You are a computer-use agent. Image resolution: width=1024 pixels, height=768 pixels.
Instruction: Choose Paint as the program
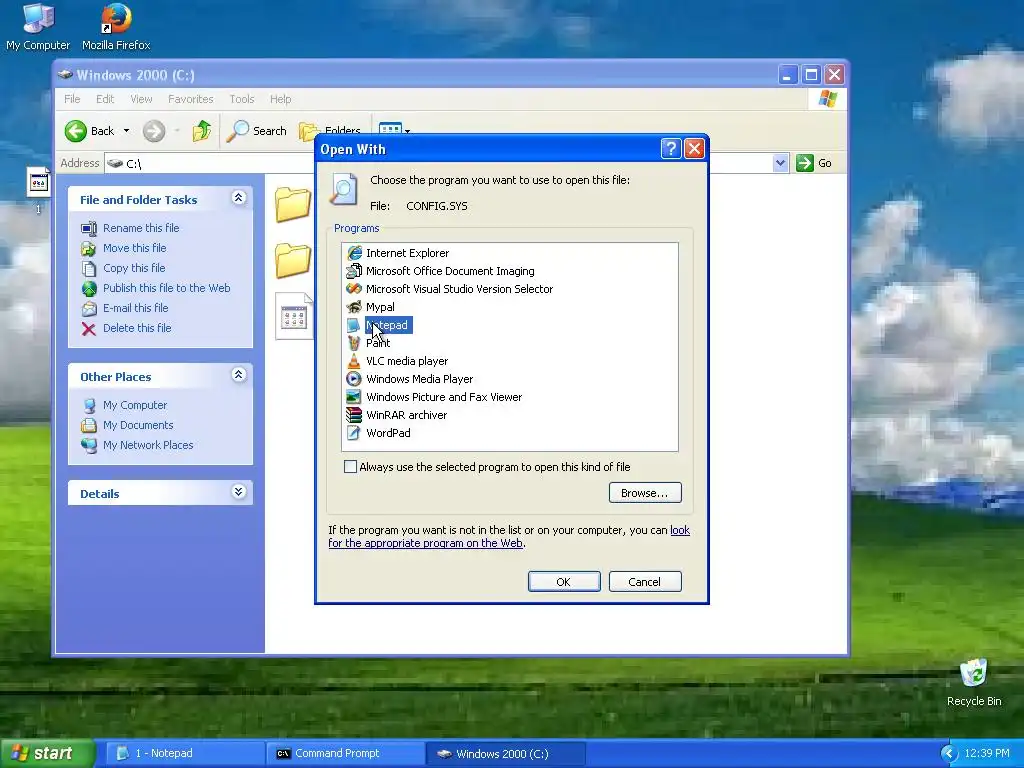pos(368,343)
